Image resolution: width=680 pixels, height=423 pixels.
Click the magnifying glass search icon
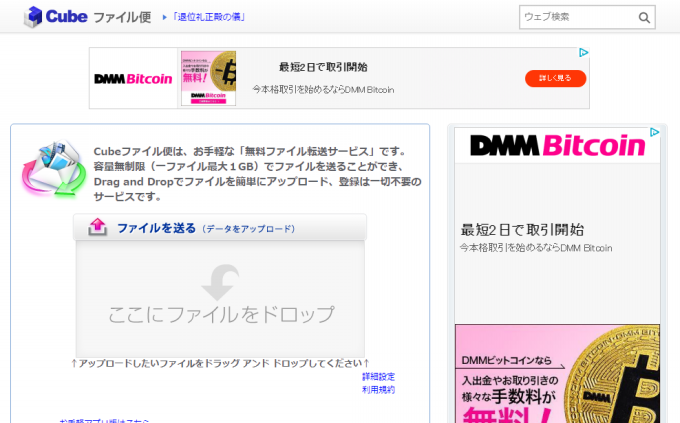pos(644,17)
